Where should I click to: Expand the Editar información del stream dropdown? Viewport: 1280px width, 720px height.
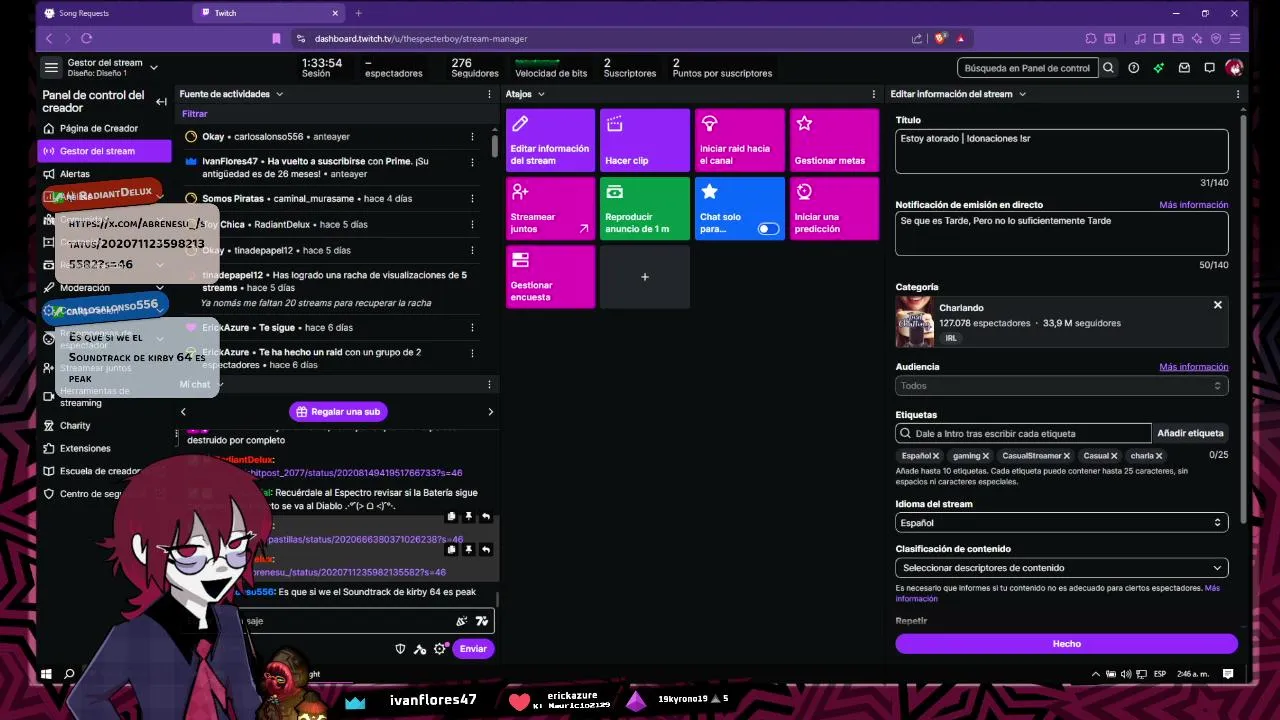[x=1021, y=94]
